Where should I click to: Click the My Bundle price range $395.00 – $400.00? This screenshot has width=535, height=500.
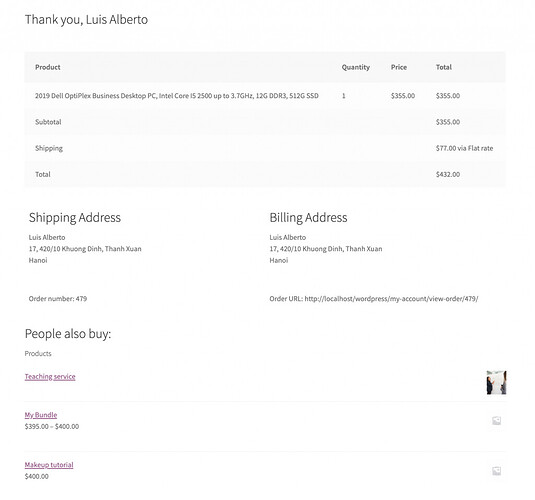[x=52, y=426]
